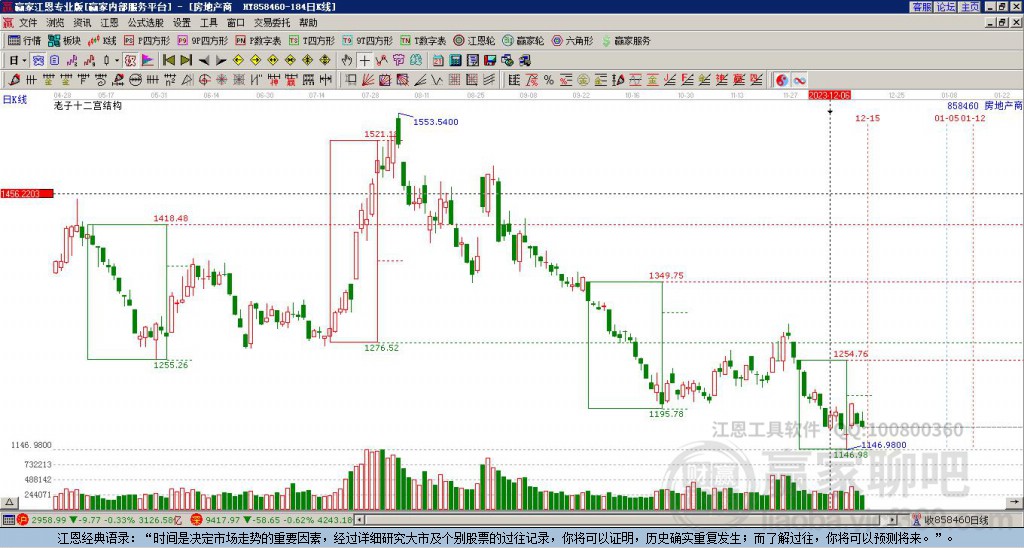This screenshot has width=1024, height=548.
Task: Click the purple 节 solar term icon
Action: point(398,61)
